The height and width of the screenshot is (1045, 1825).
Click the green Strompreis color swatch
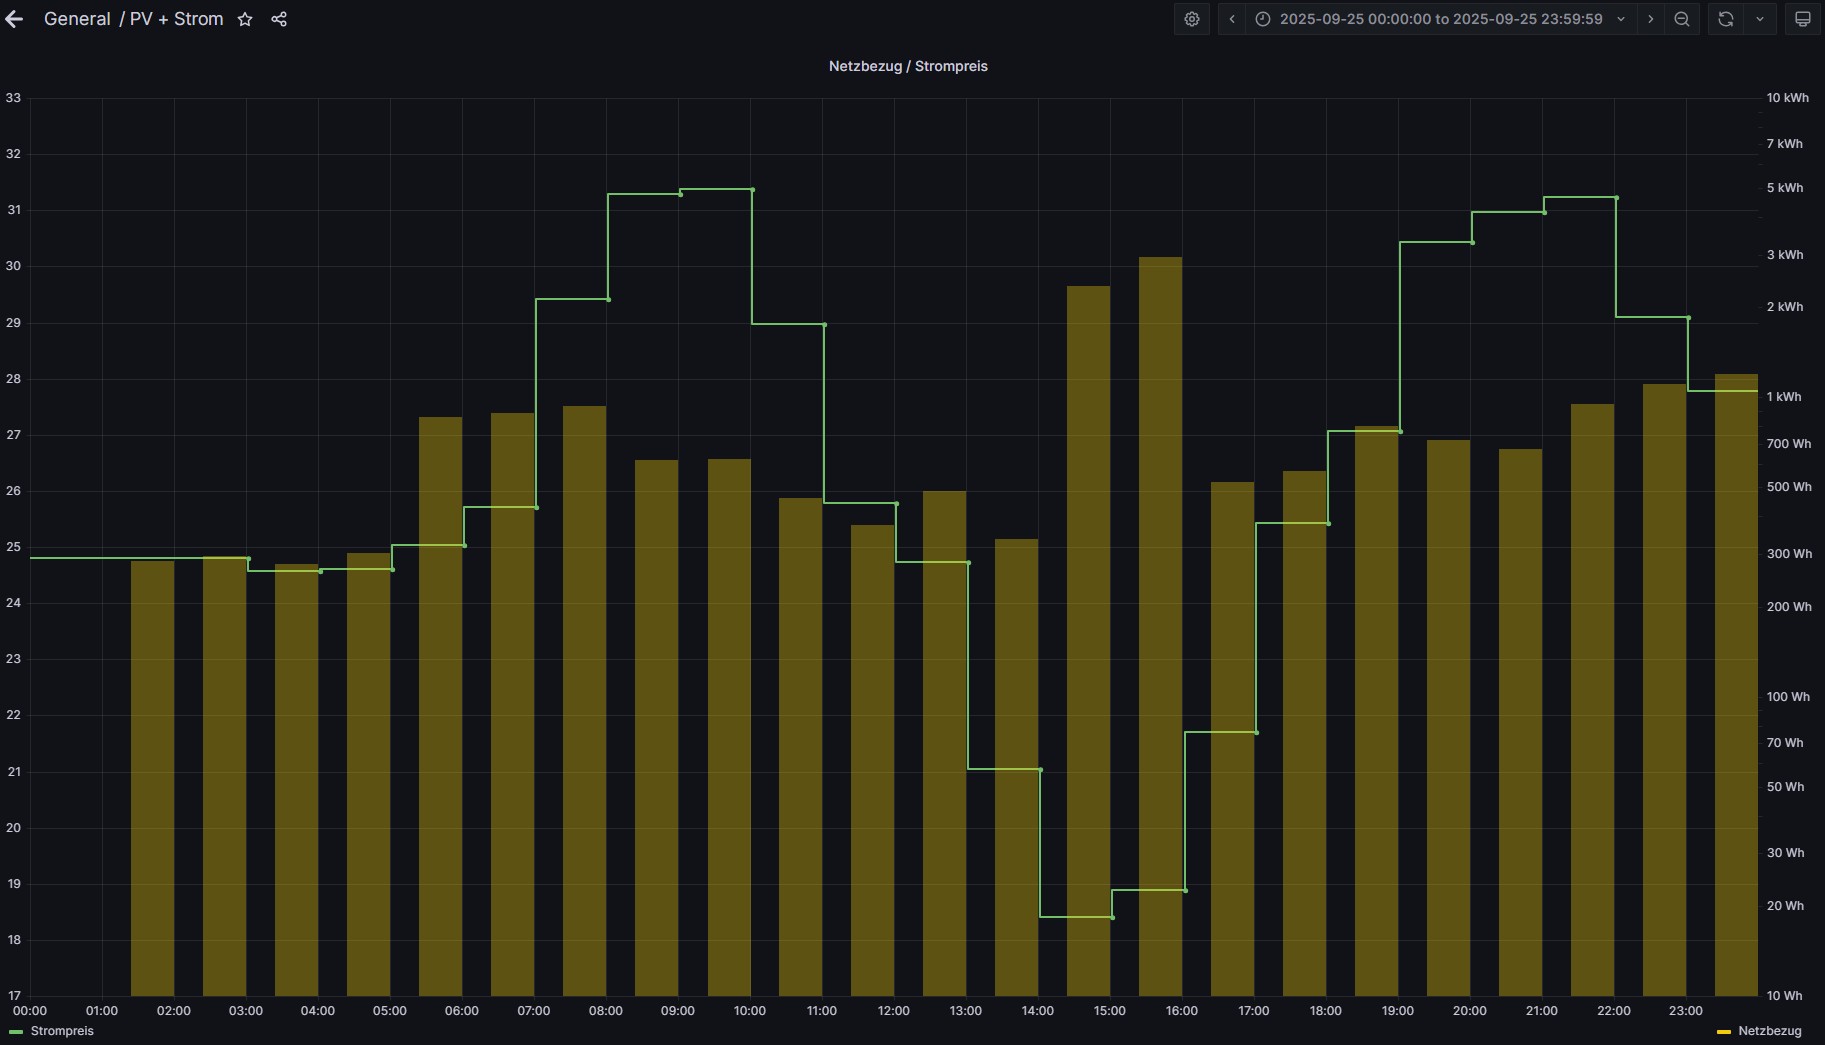pos(16,1031)
